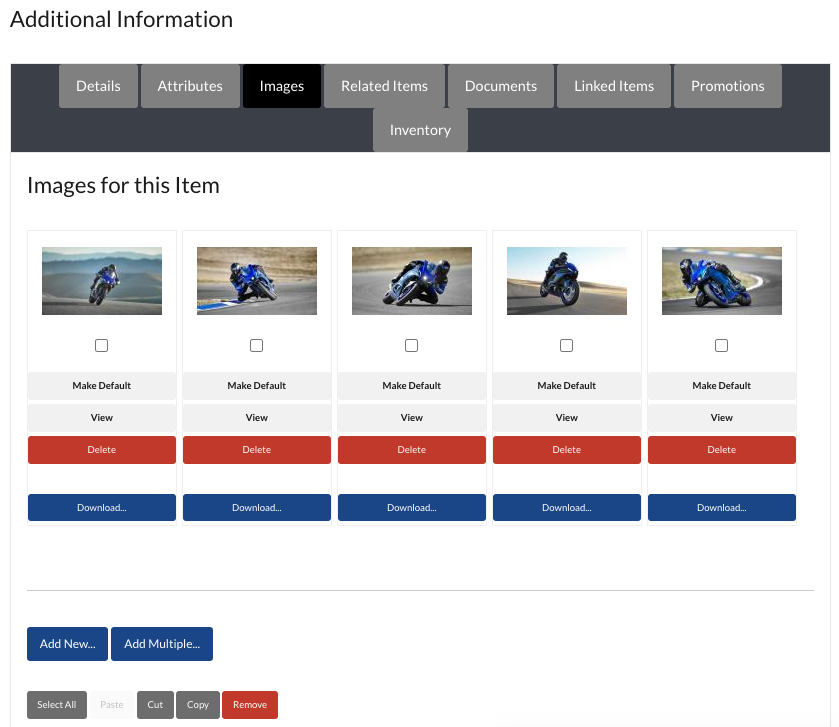Open the Attributes tab
Viewport: 839px width, 727px height.
click(x=190, y=86)
